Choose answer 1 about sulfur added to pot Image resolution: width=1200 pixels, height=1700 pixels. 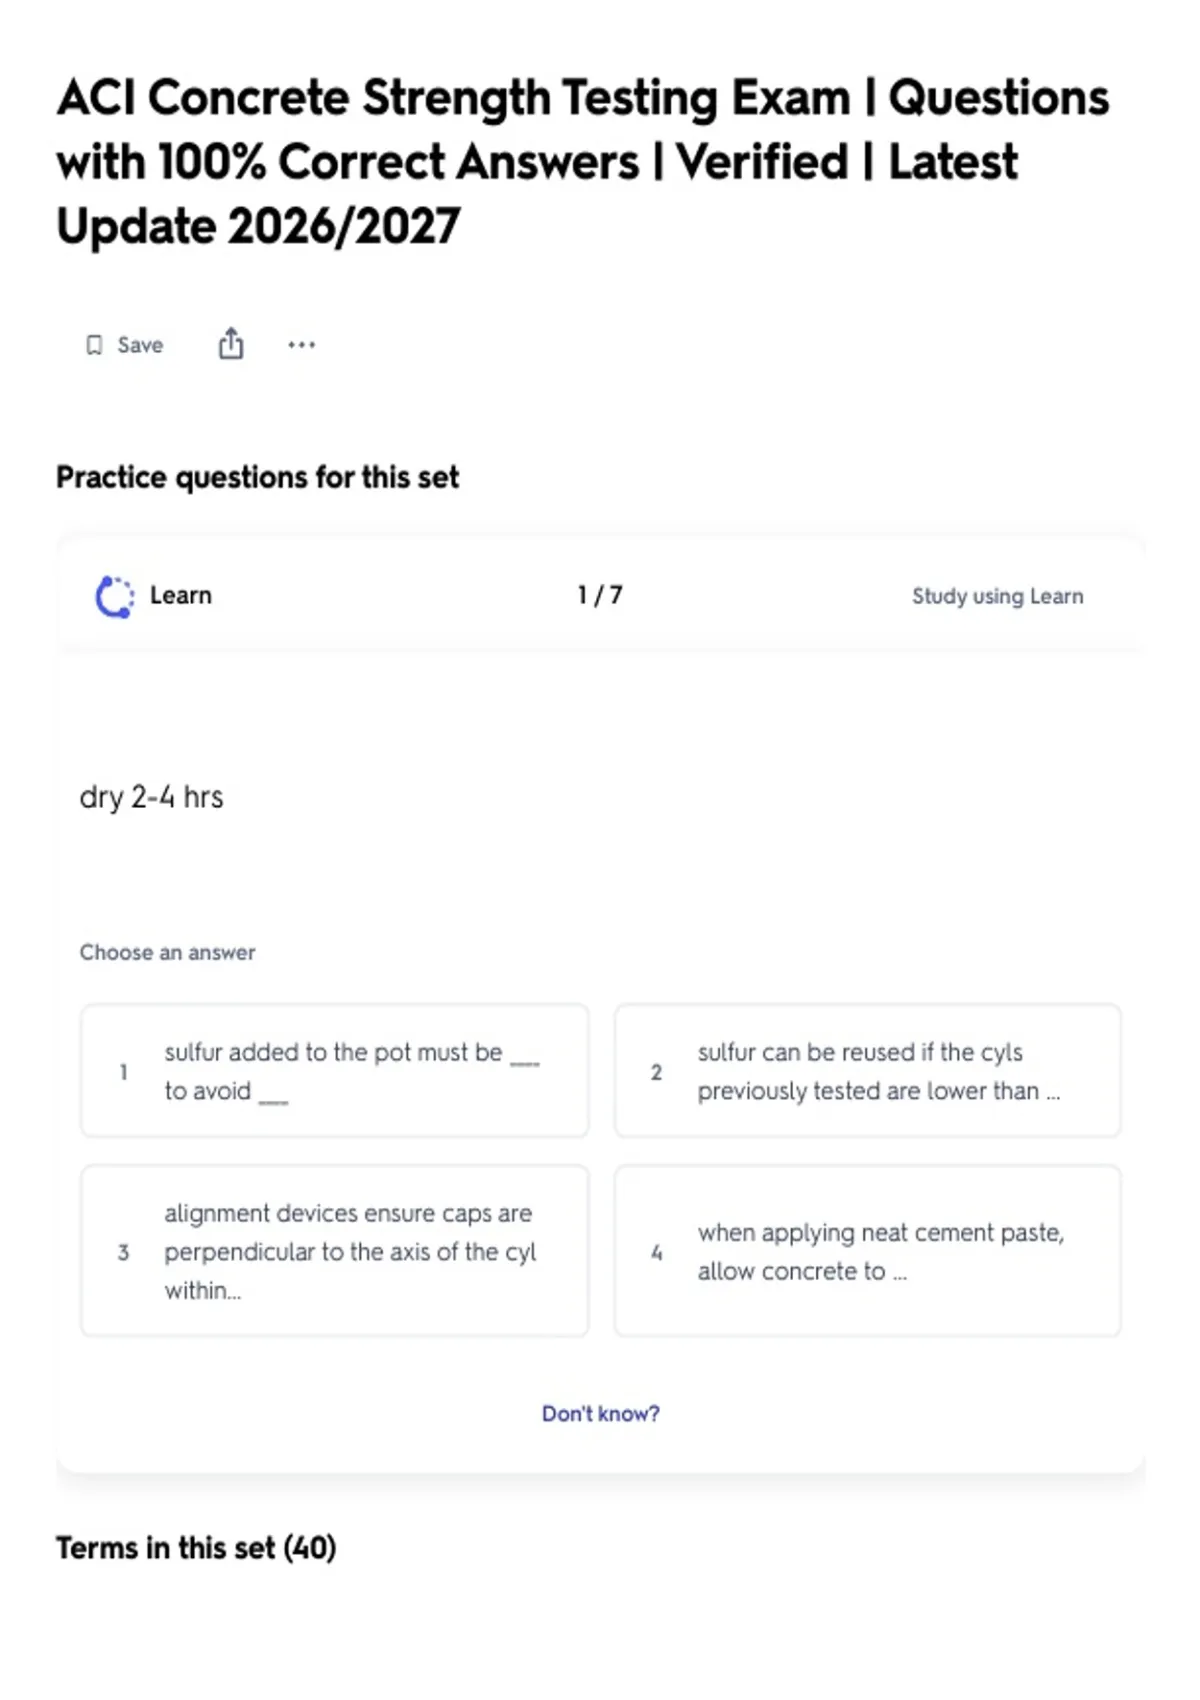coord(334,1071)
